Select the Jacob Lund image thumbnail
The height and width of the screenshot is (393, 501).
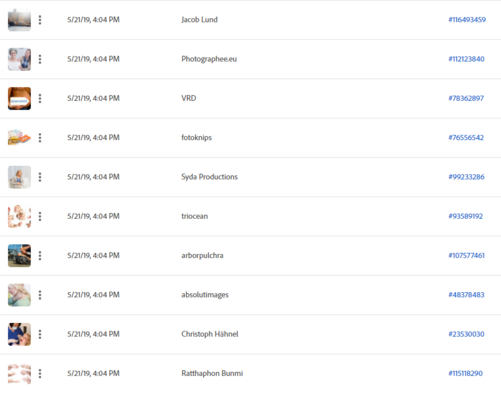19,20
